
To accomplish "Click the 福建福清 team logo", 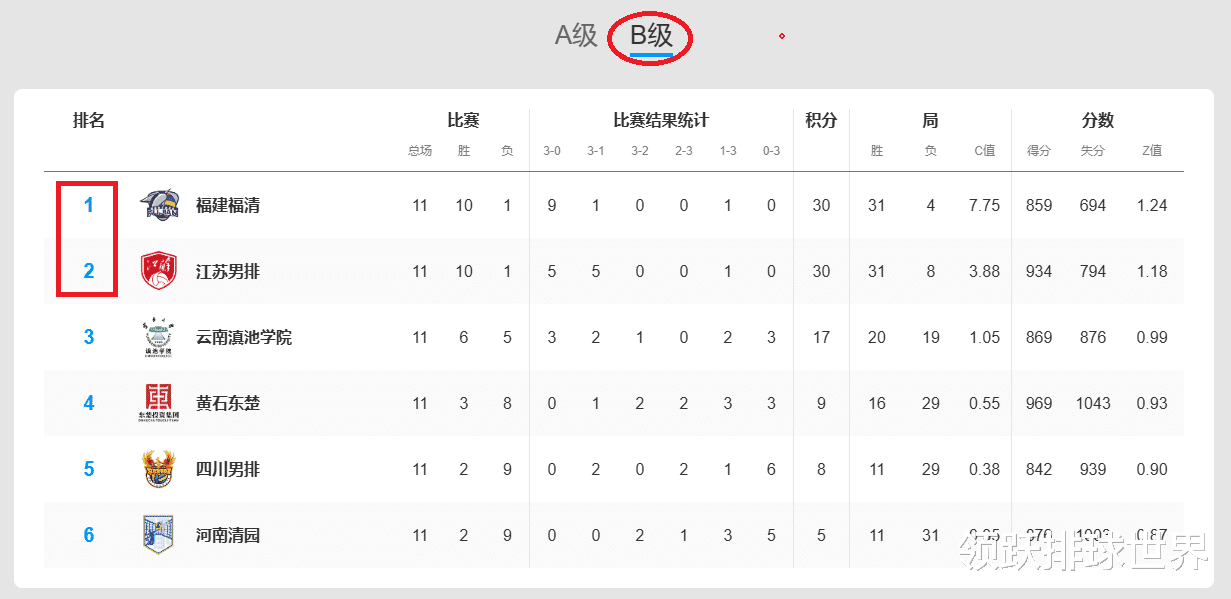I will (159, 205).
